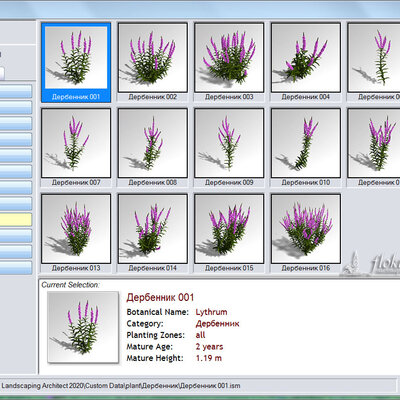Choose the Дербенник 008 plant thumbnail
This screenshot has width=400, height=400.
[153, 143]
